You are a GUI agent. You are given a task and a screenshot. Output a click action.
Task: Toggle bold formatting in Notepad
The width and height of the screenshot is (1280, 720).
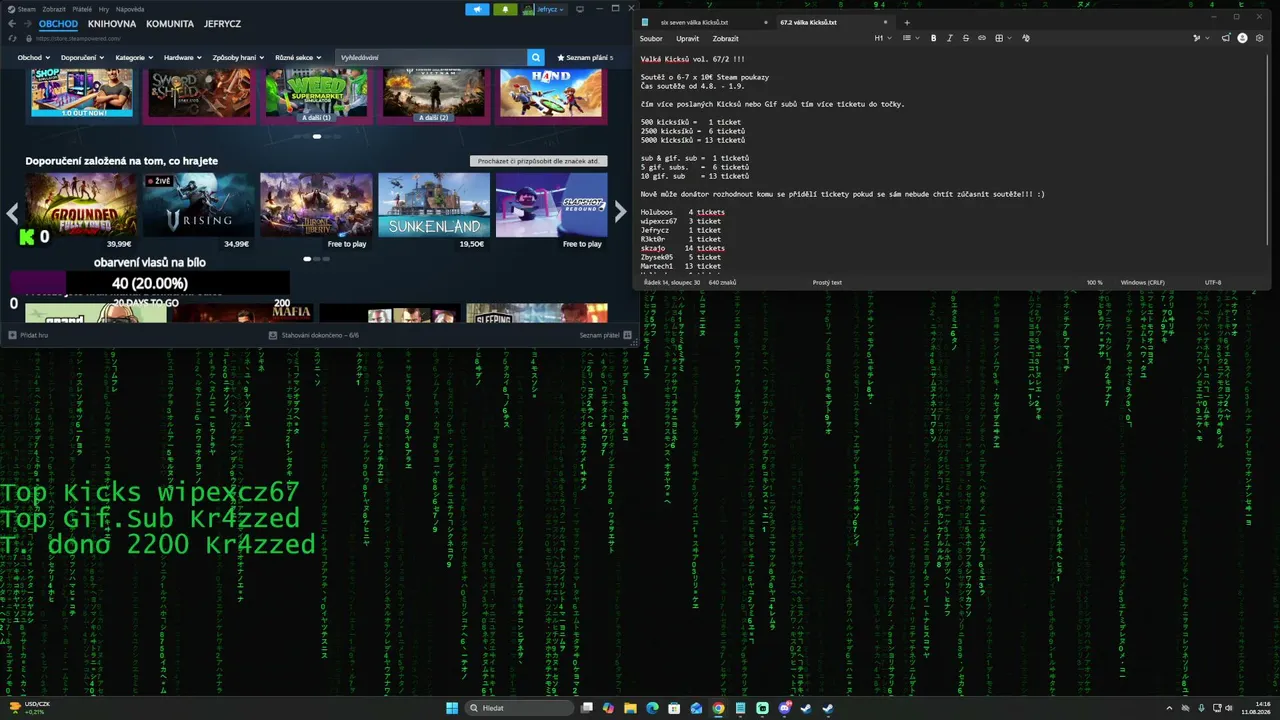934,38
